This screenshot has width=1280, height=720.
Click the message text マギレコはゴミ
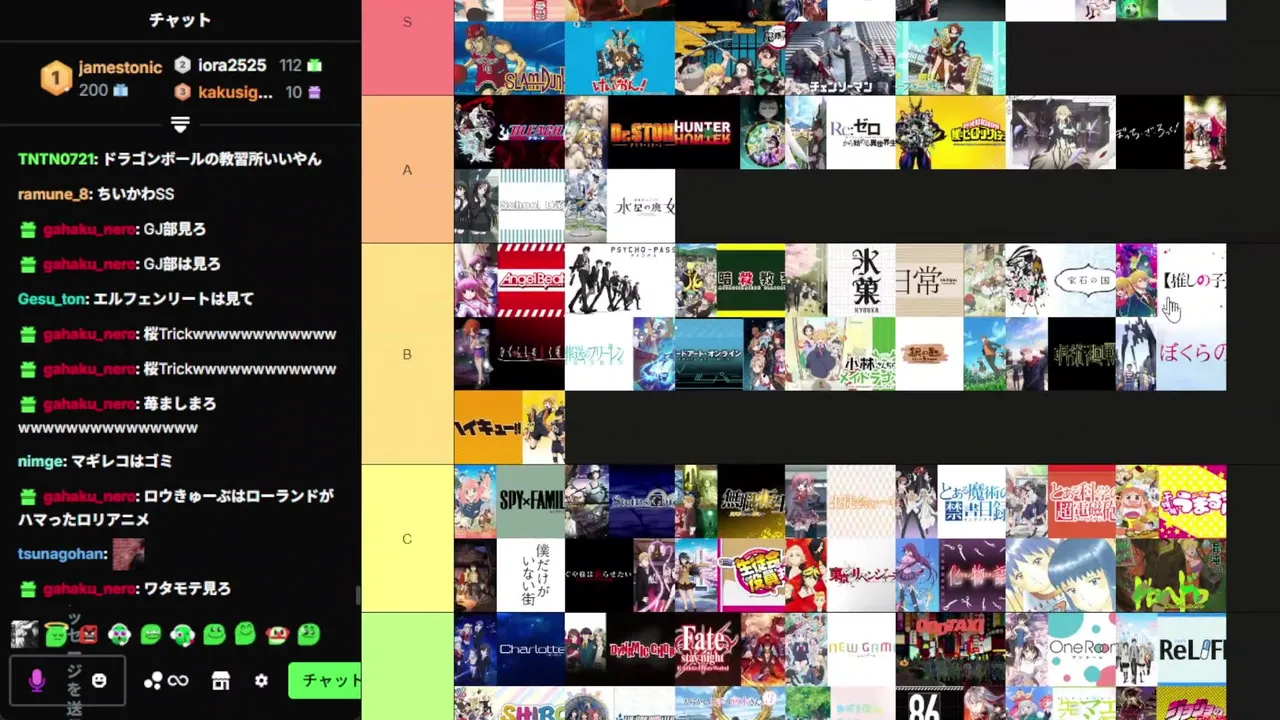click(122, 461)
